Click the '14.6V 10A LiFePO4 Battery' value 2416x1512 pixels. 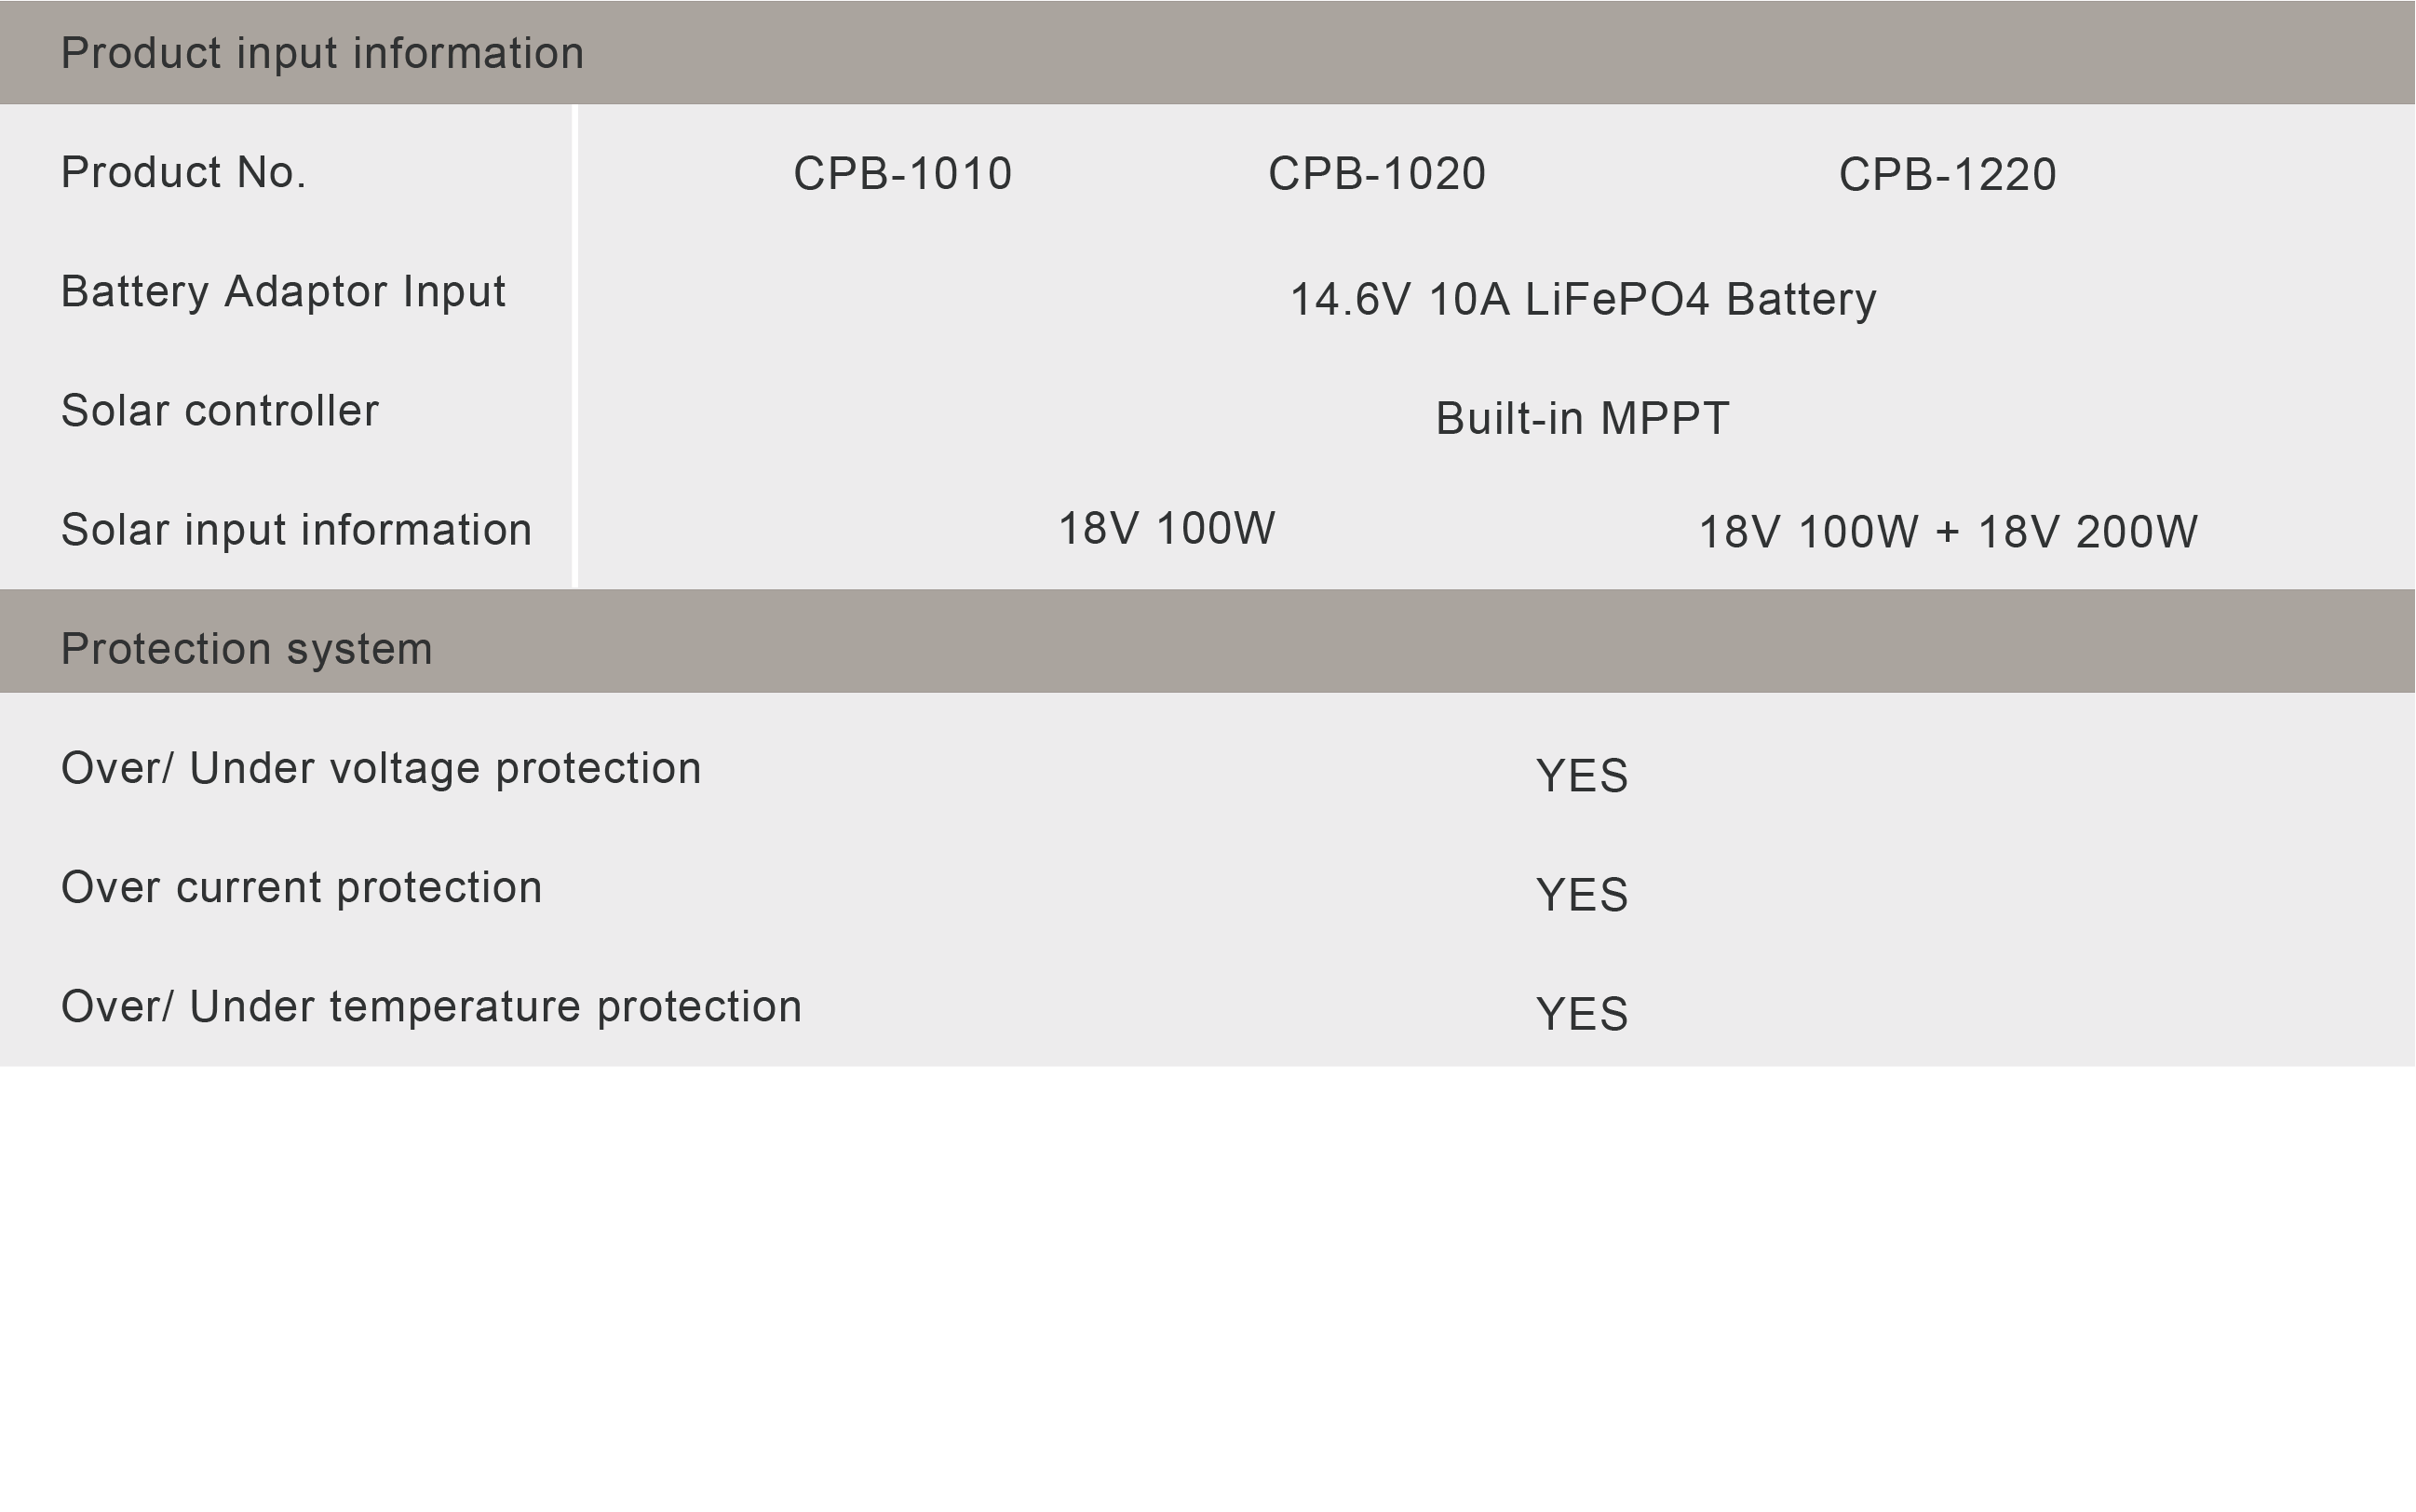coord(1582,299)
